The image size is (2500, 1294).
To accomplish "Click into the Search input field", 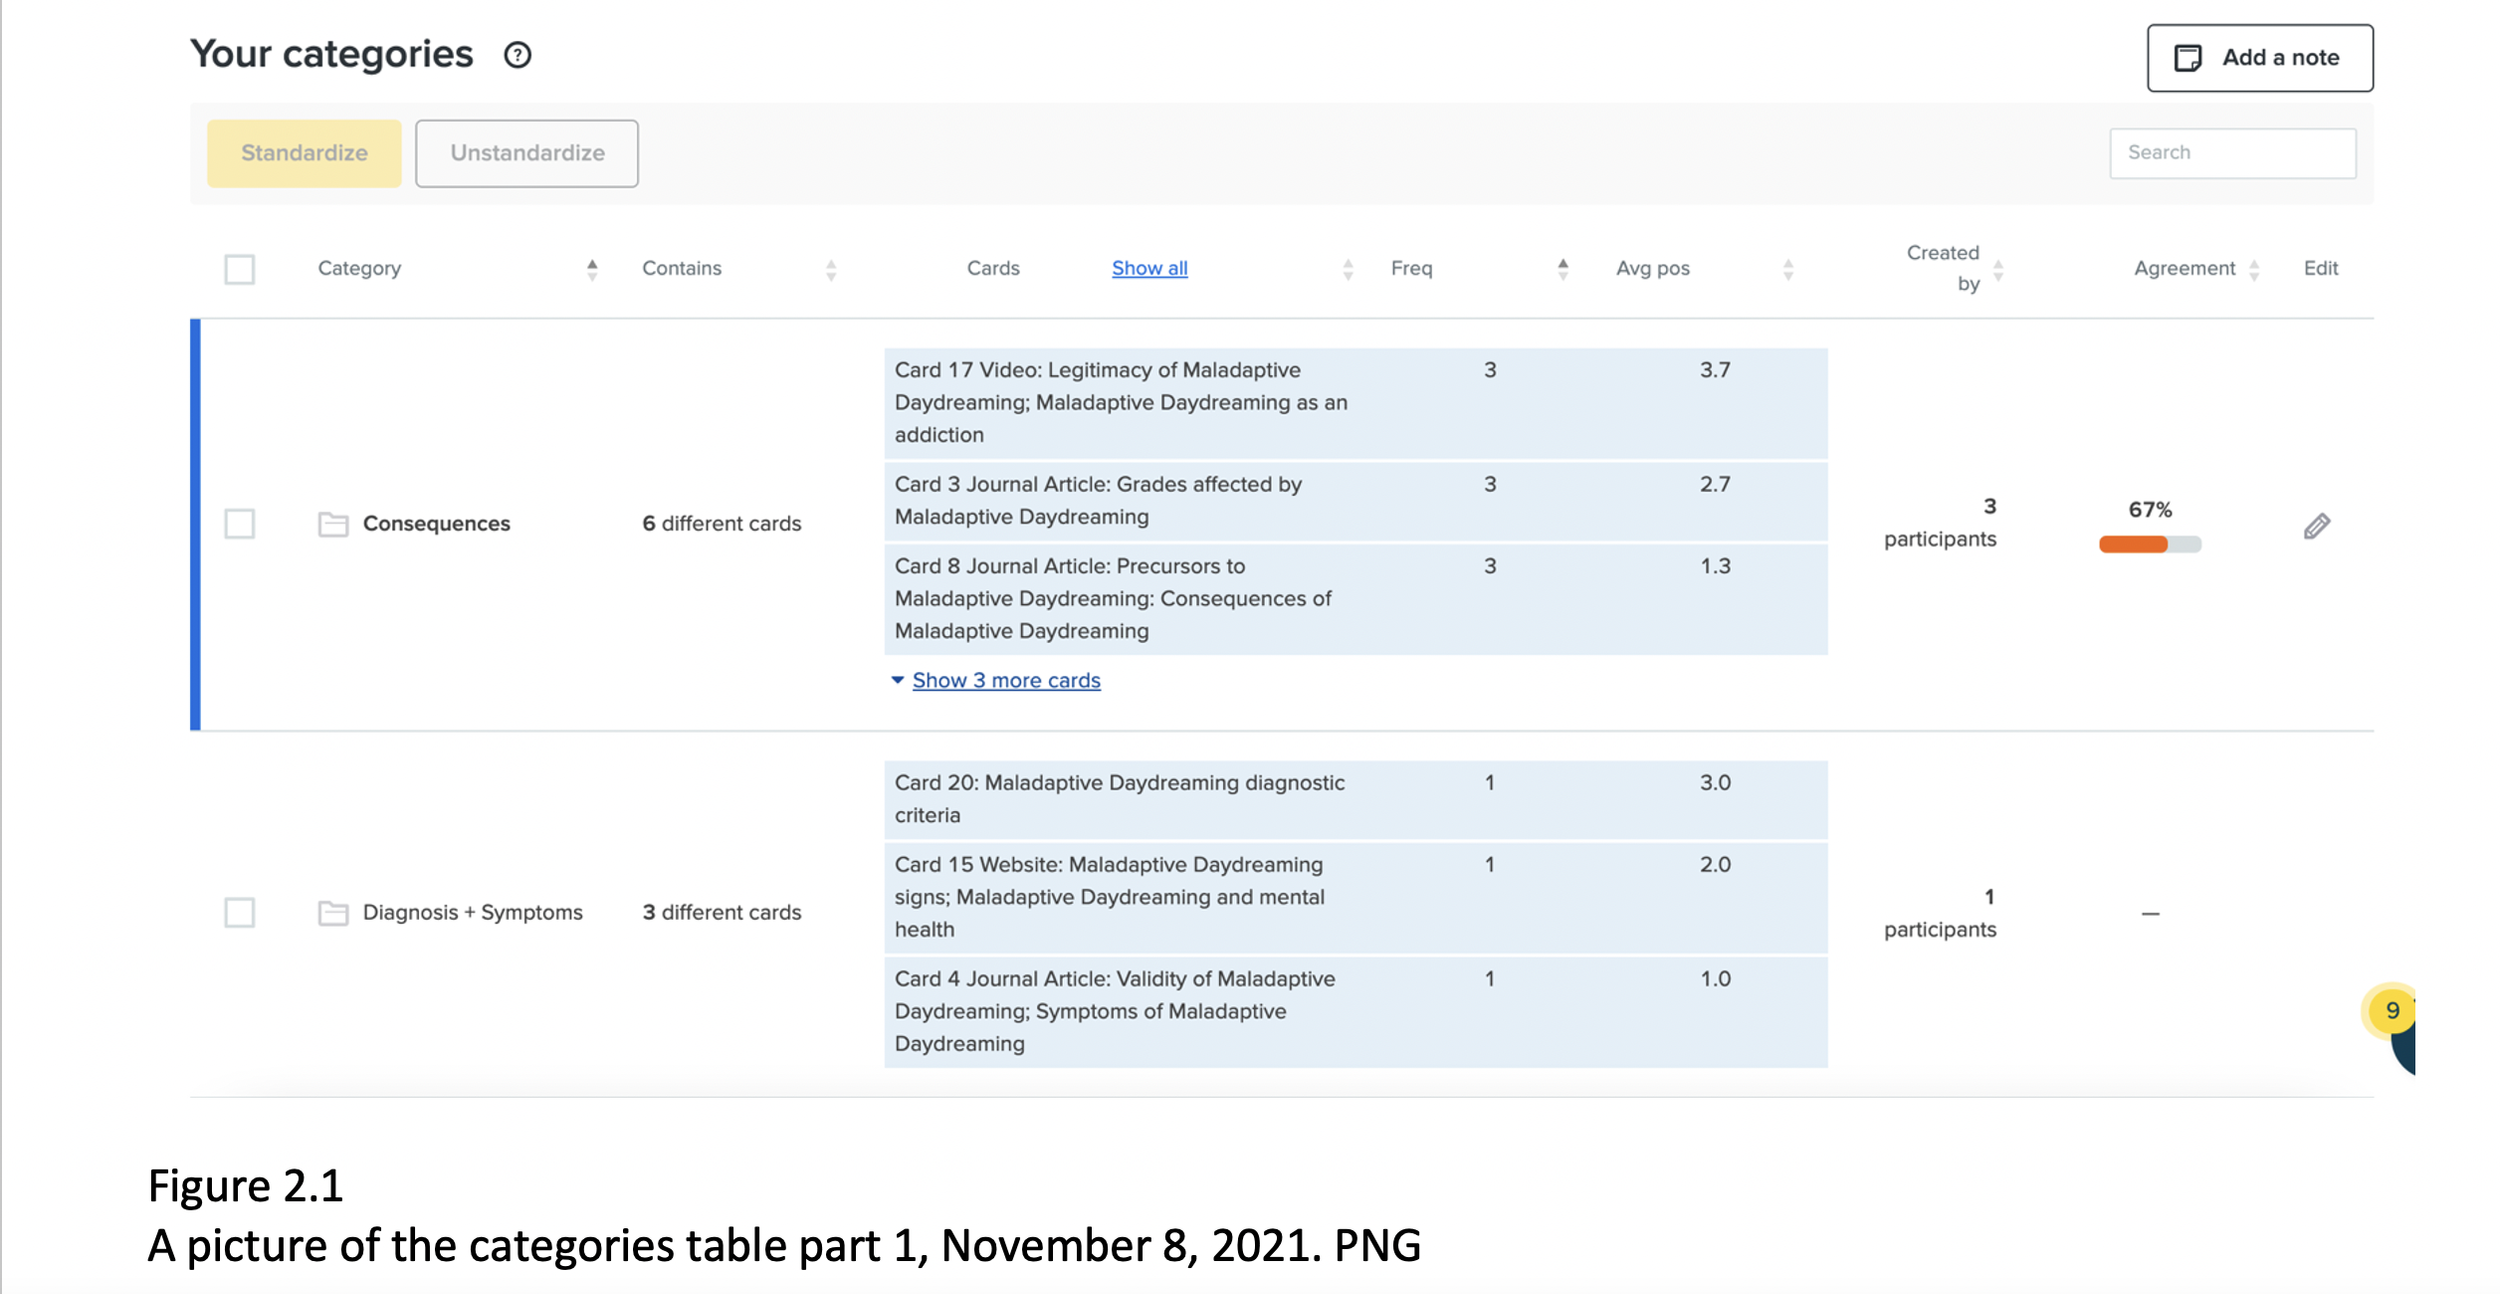I will [2232, 153].
